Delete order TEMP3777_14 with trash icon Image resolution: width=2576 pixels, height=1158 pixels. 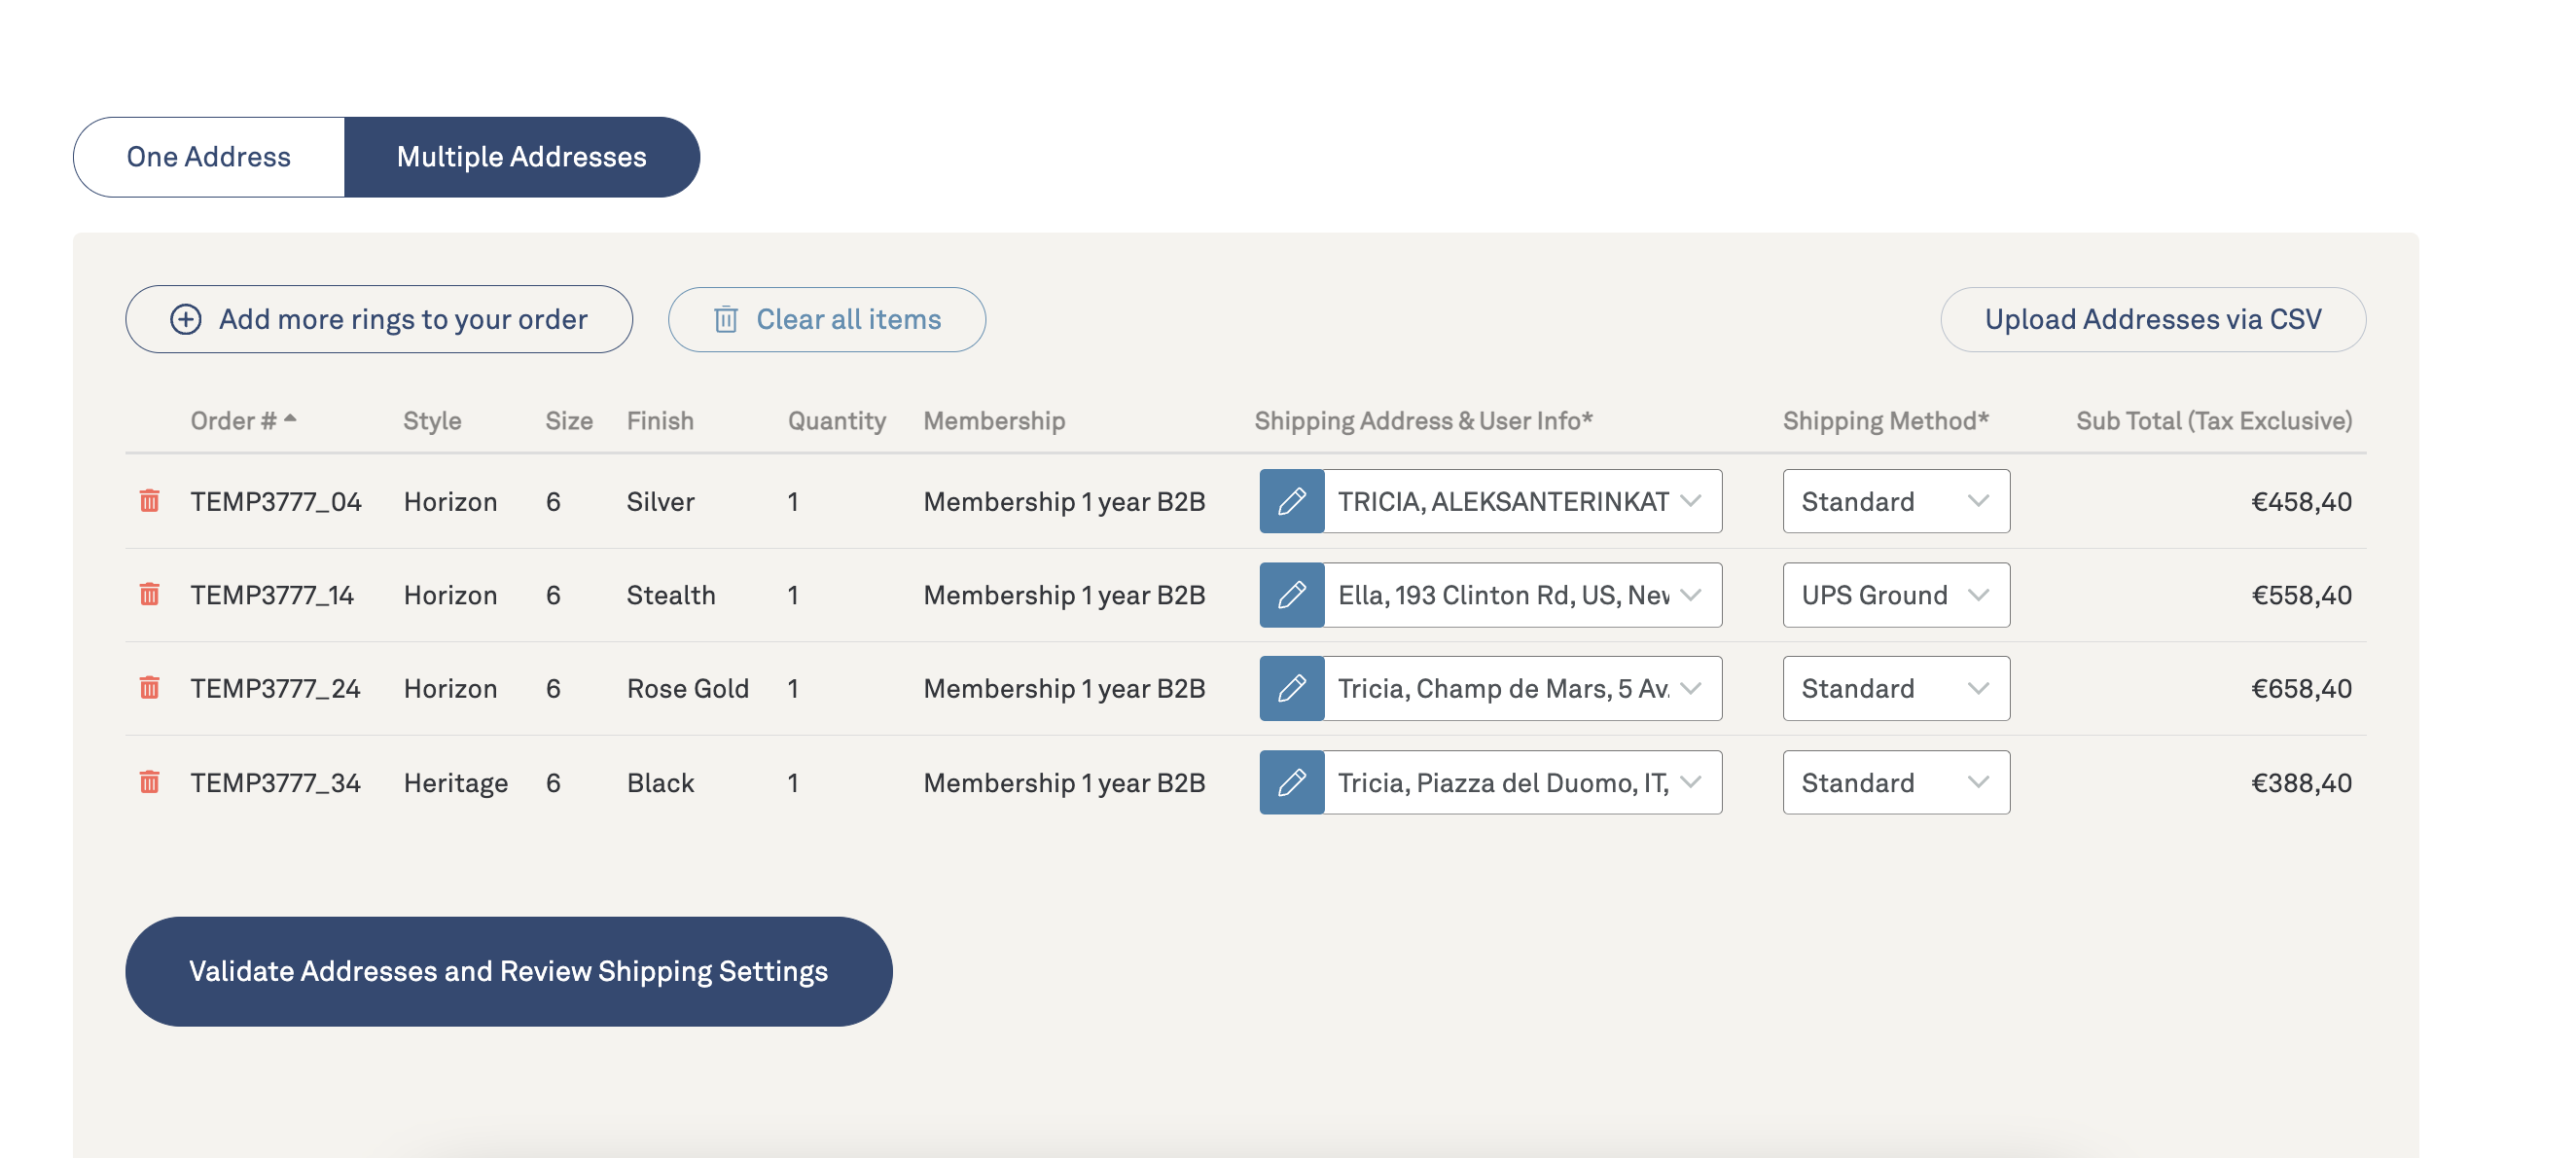pyautogui.click(x=149, y=594)
